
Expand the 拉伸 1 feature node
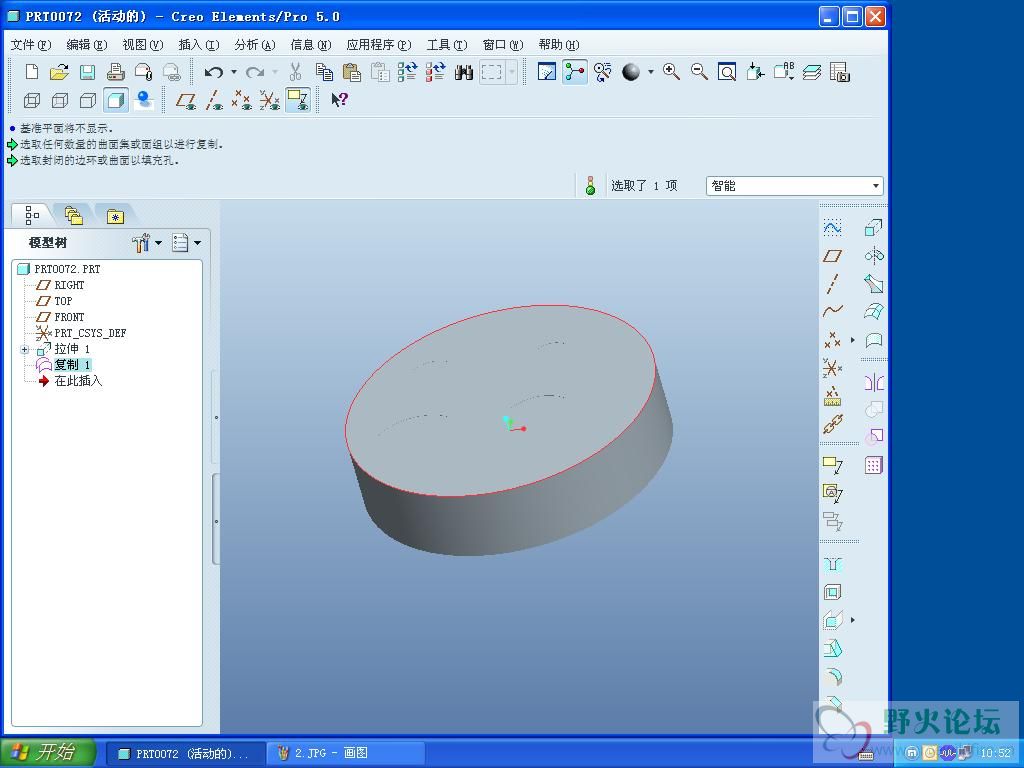click(x=25, y=349)
